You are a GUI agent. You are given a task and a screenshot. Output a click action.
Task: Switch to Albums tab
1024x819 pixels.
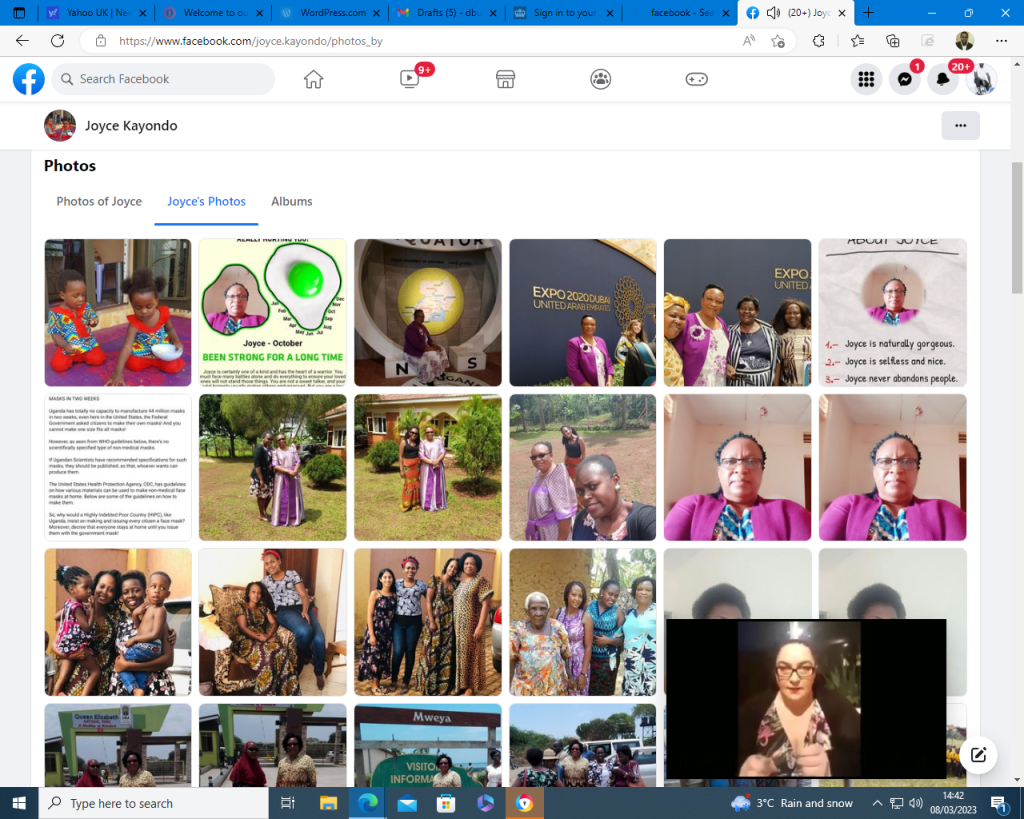pos(292,201)
